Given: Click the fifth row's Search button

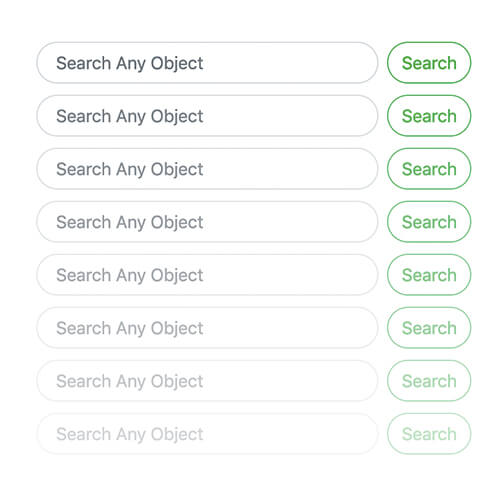Looking at the screenshot, I should point(429,275).
